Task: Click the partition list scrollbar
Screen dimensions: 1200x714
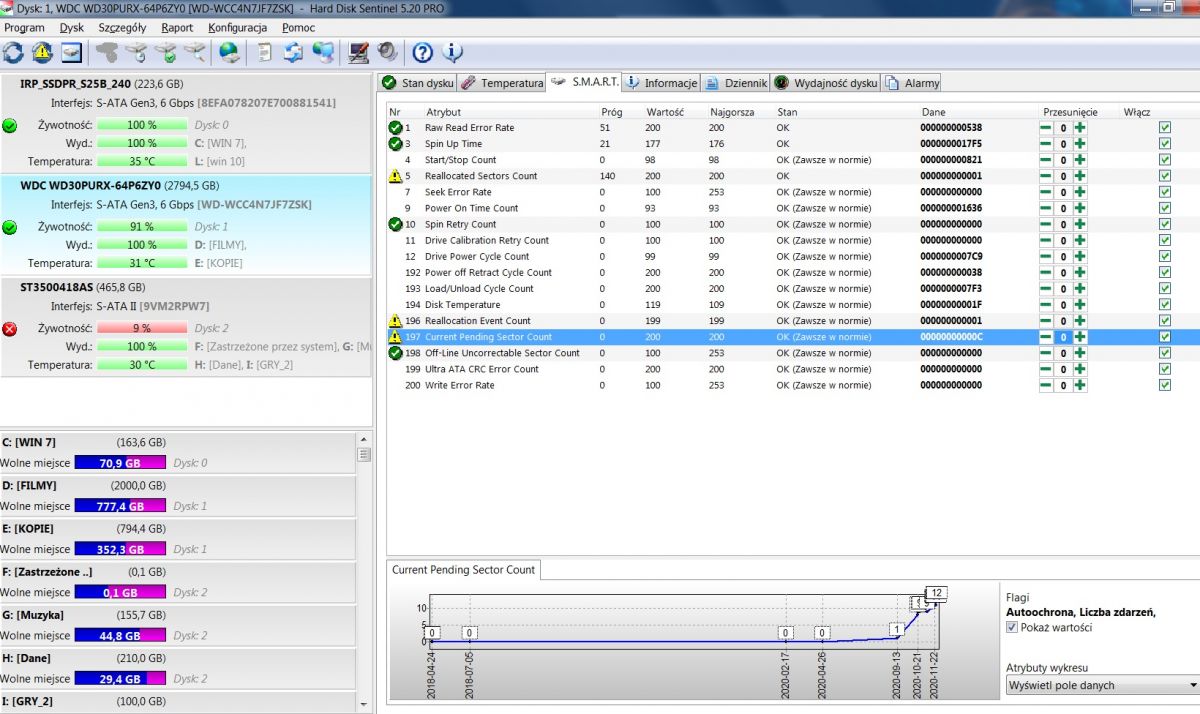Action: (x=364, y=570)
